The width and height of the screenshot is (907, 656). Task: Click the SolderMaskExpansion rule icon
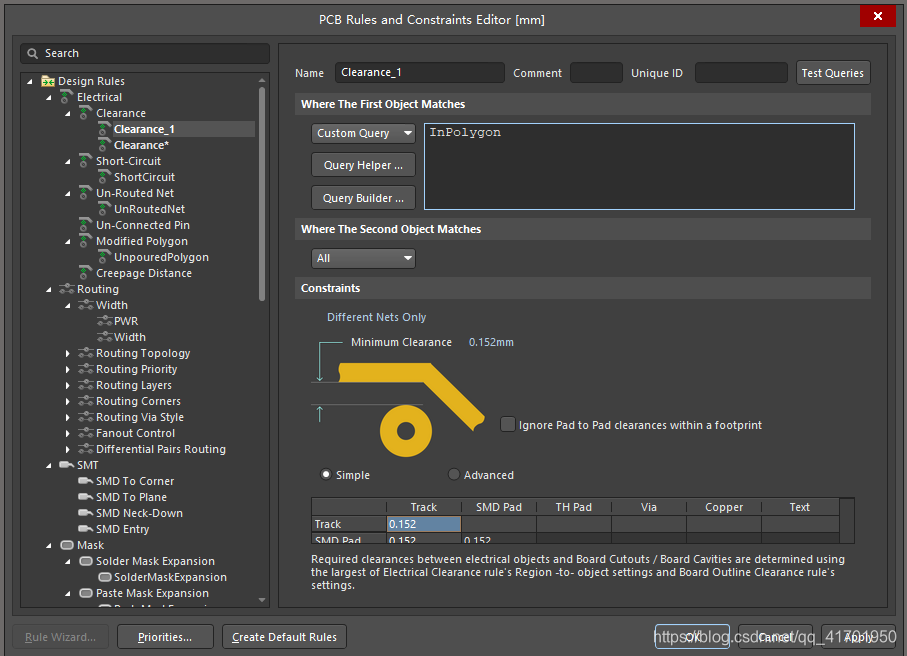tap(104, 577)
